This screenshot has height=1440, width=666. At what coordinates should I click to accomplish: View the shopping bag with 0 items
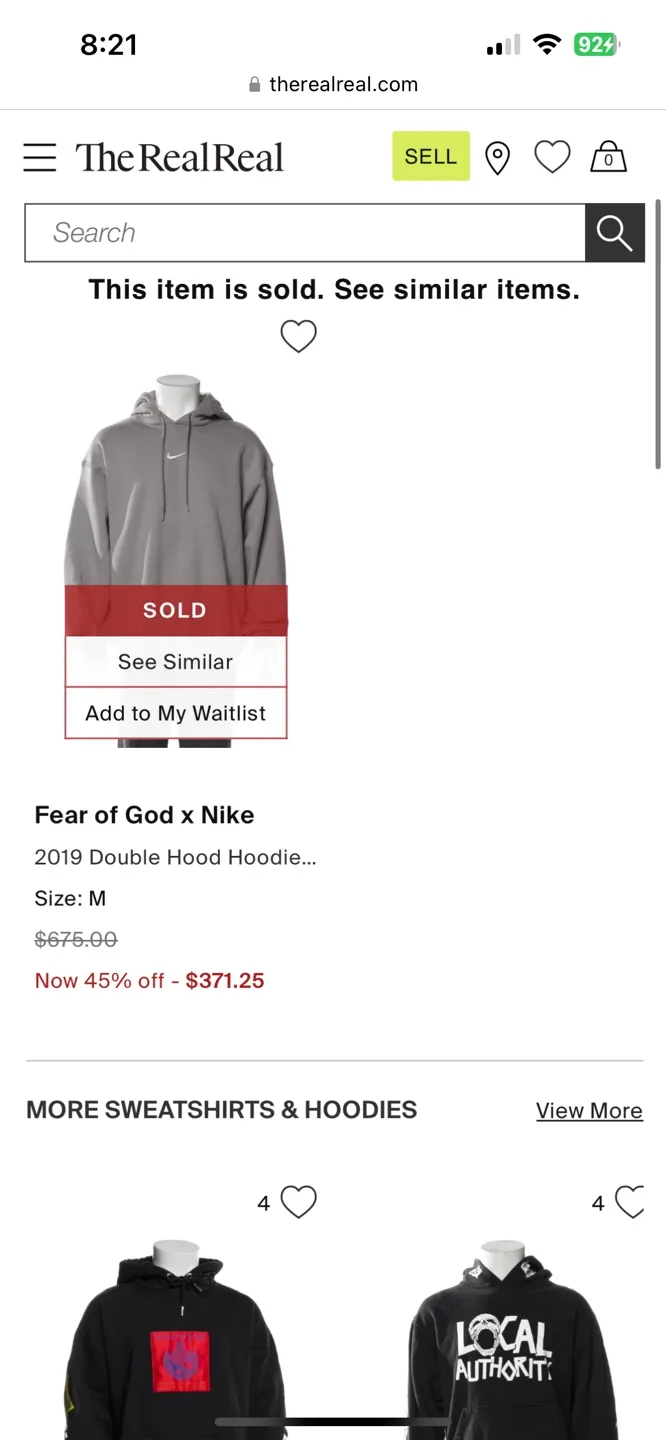[x=608, y=157]
